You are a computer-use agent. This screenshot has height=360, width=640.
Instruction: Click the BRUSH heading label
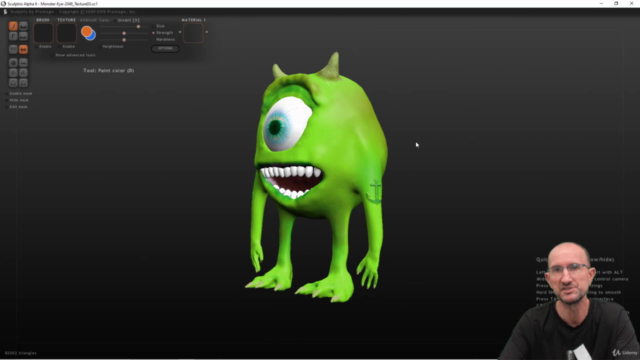(43, 20)
